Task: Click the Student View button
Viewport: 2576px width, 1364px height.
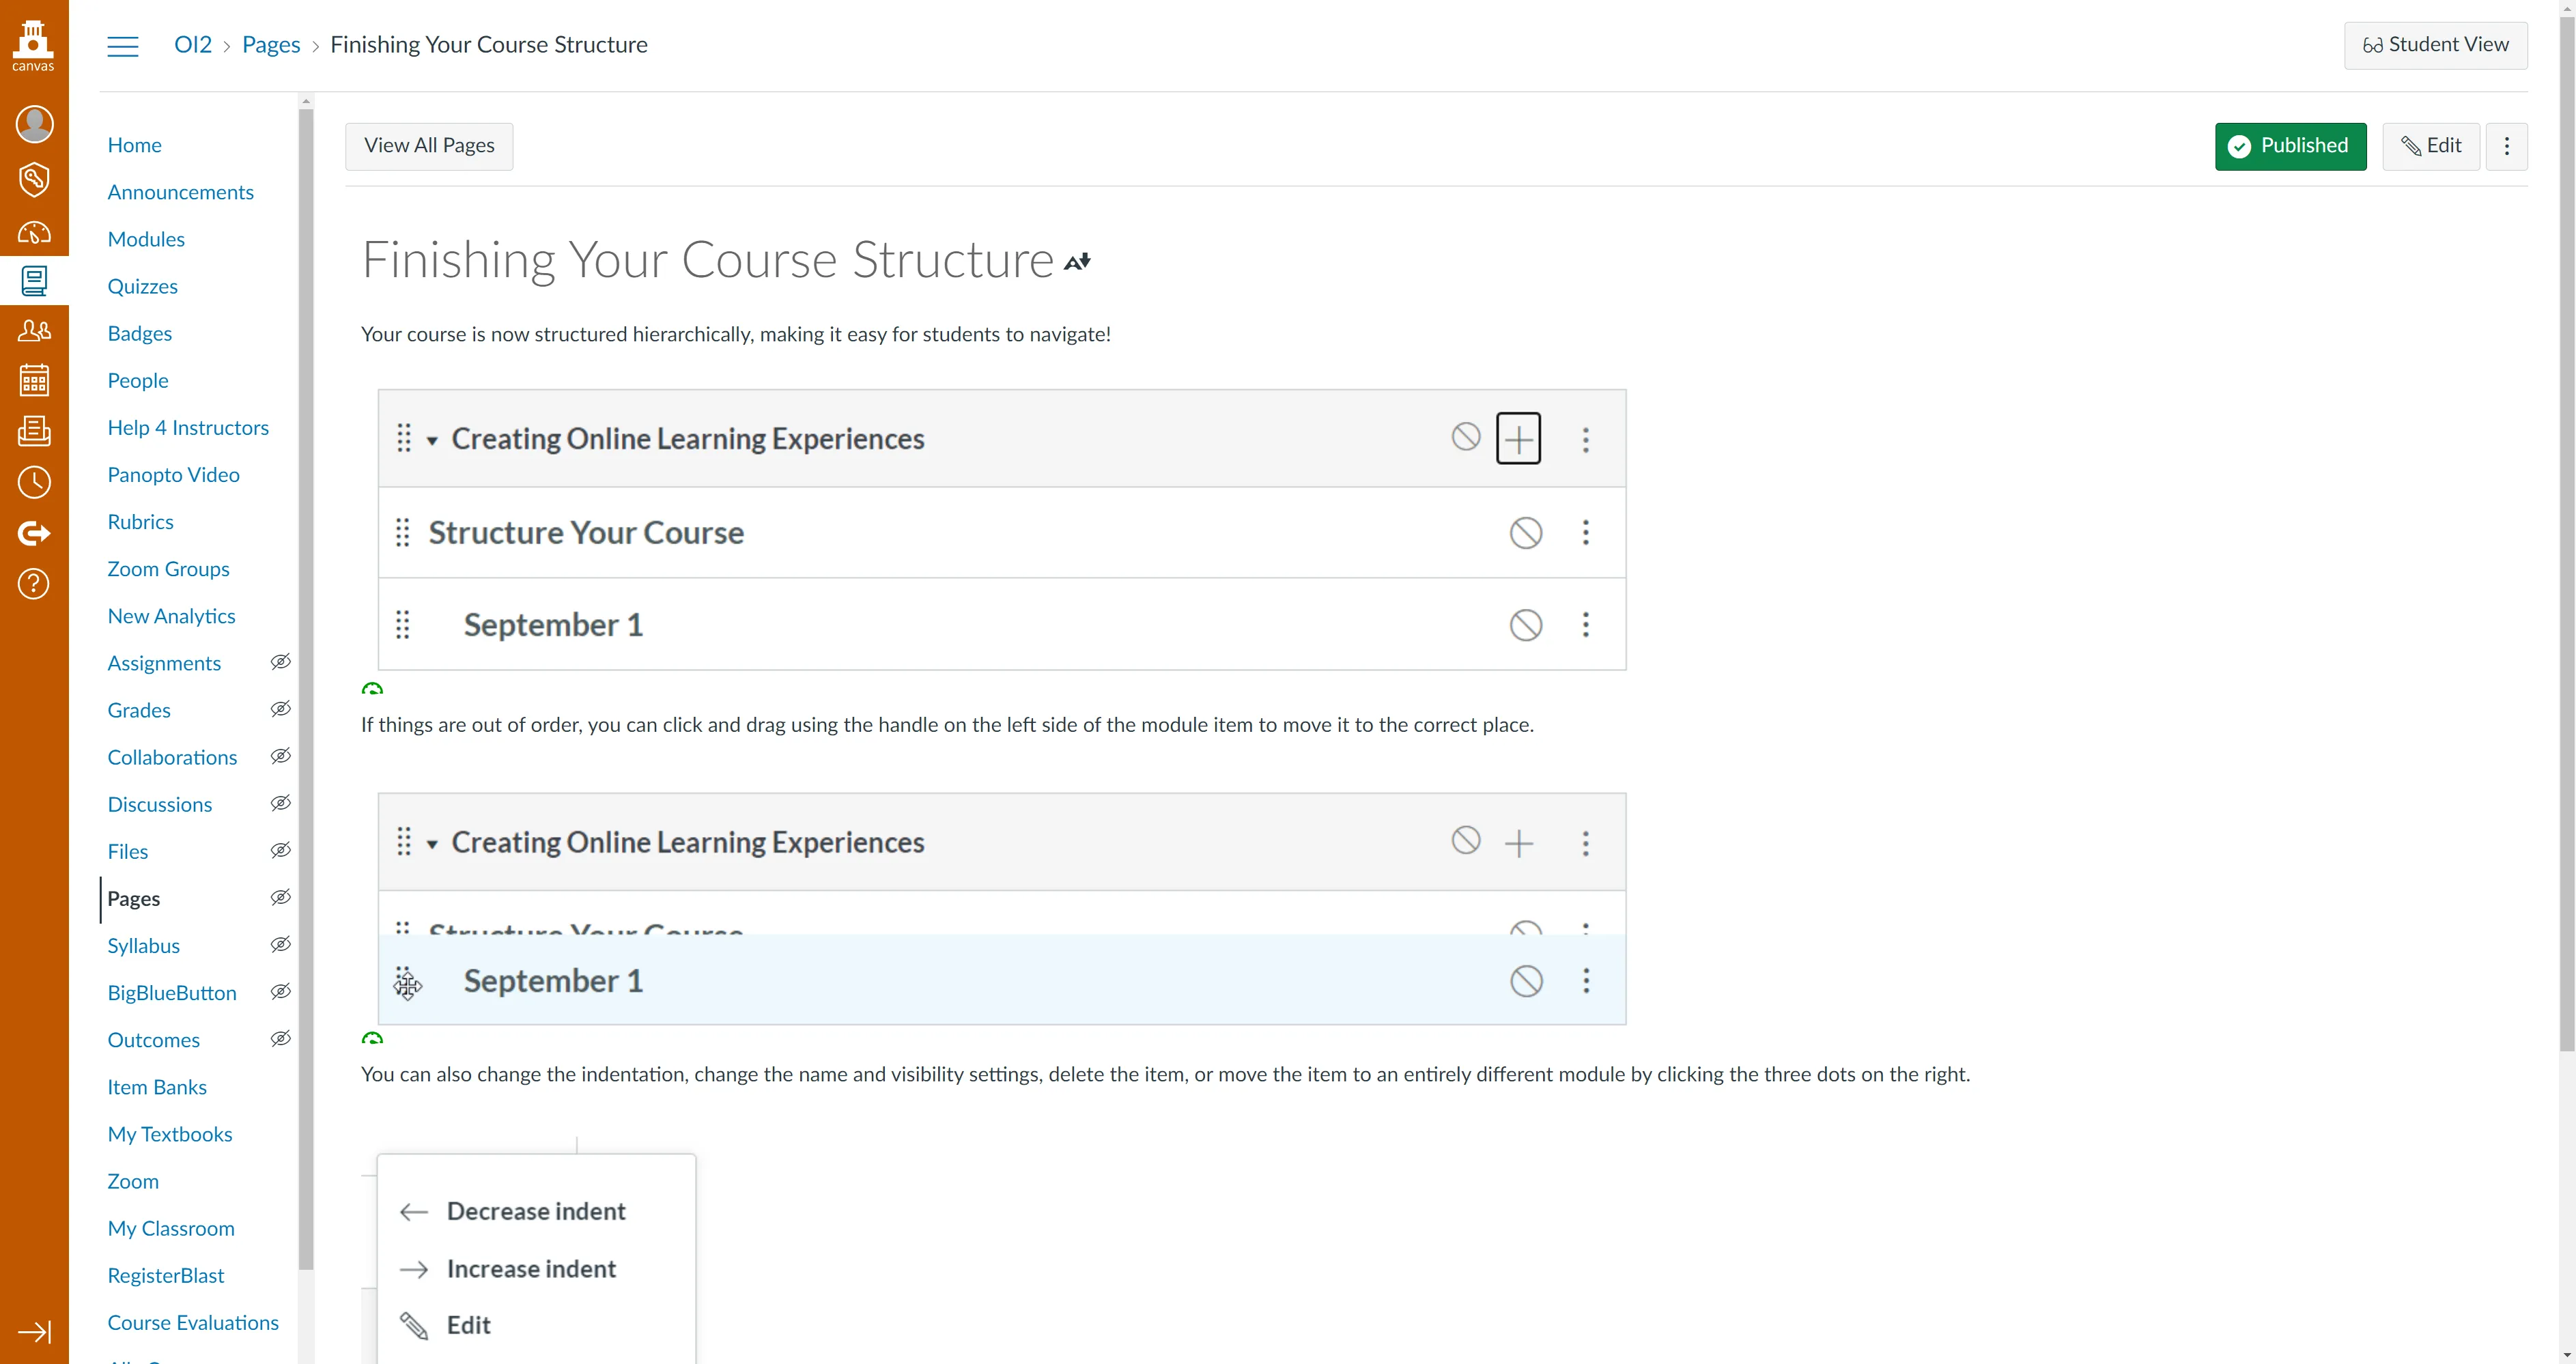Action: (x=2435, y=45)
